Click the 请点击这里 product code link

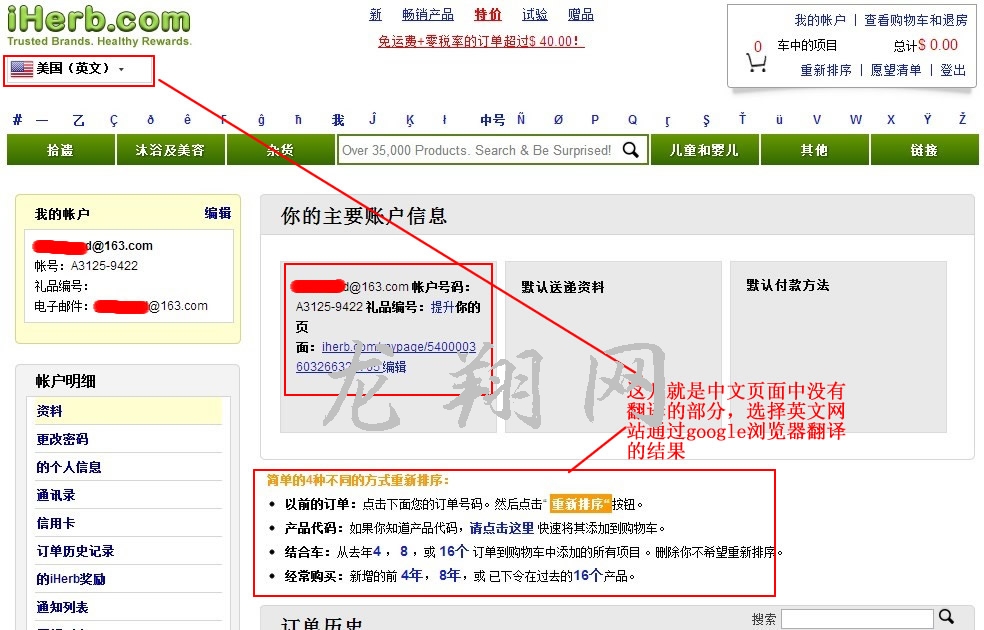[501, 528]
